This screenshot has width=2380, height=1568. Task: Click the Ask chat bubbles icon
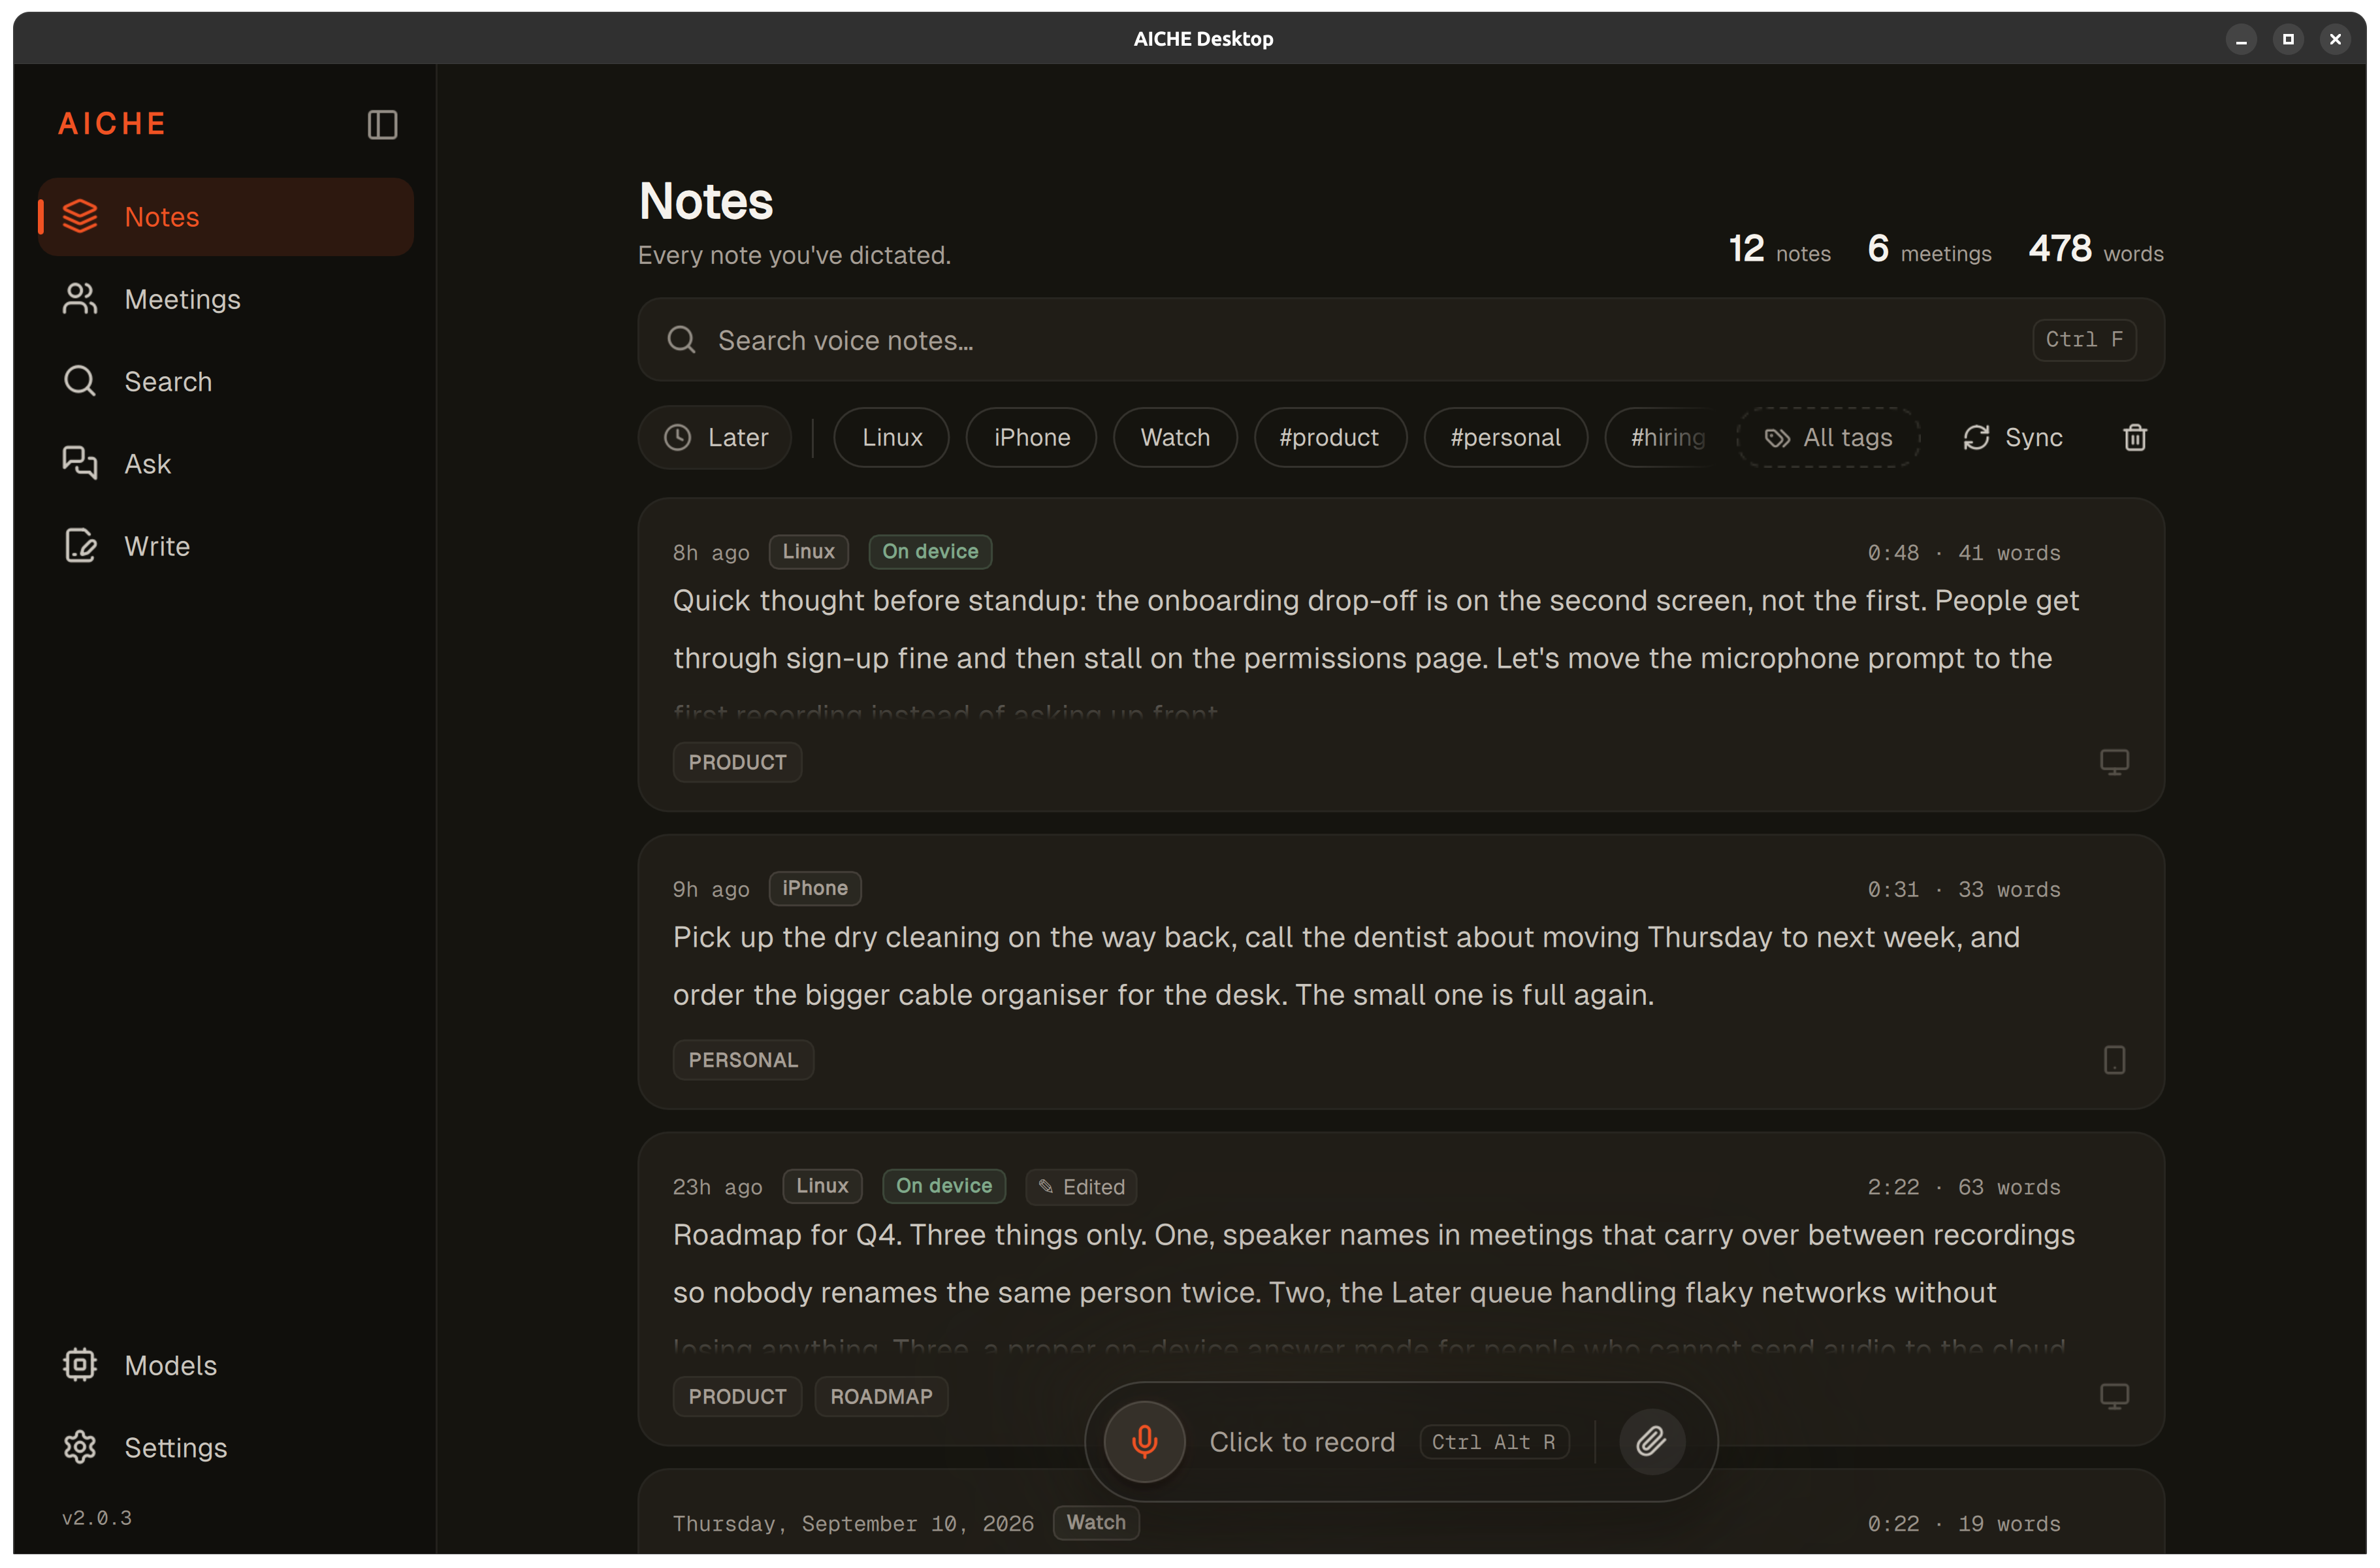(x=80, y=463)
